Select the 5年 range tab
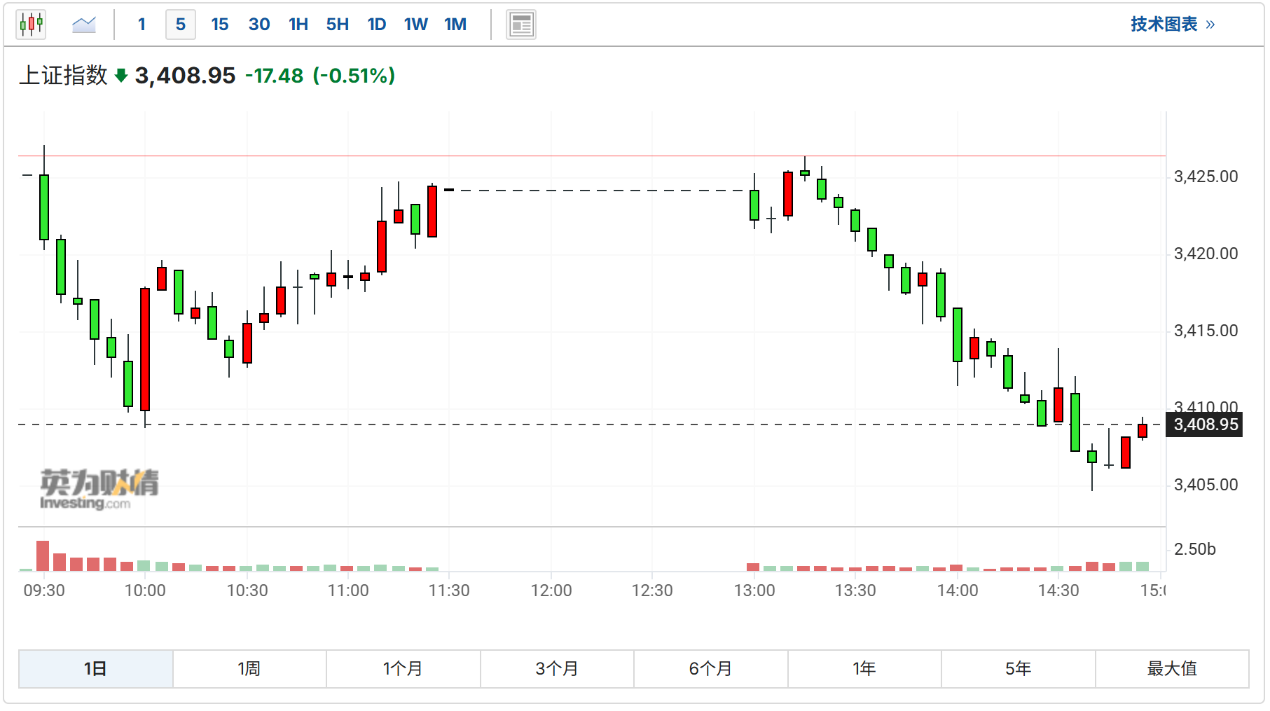The height and width of the screenshot is (711, 1270). pyautogui.click(x=1018, y=669)
